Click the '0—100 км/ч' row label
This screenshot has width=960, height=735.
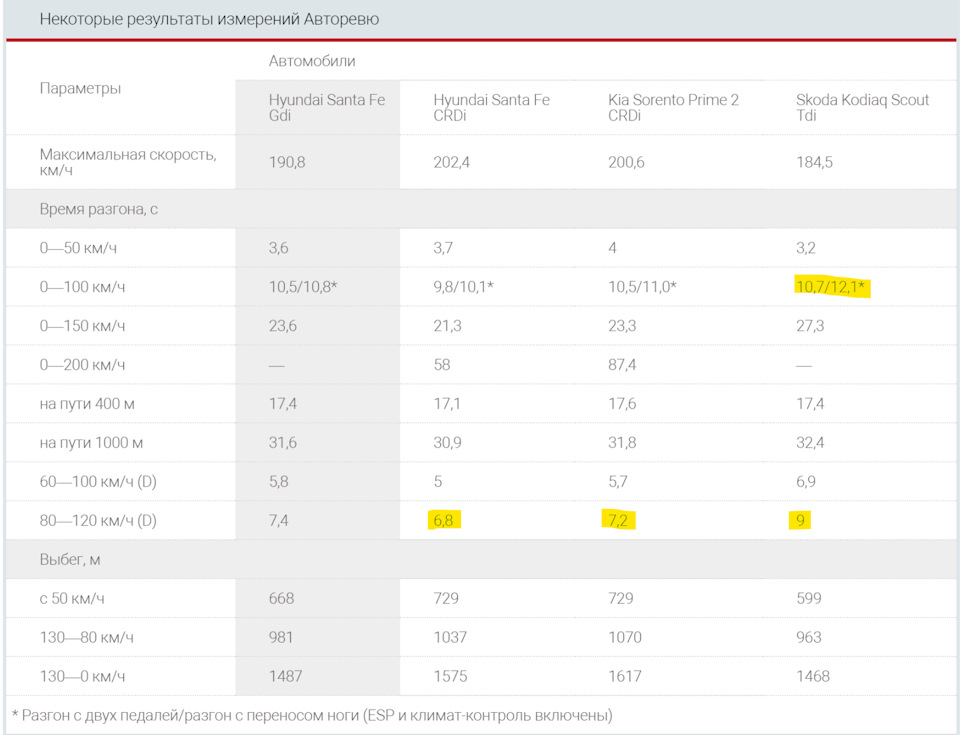pyautogui.click(x=82, y=287)
